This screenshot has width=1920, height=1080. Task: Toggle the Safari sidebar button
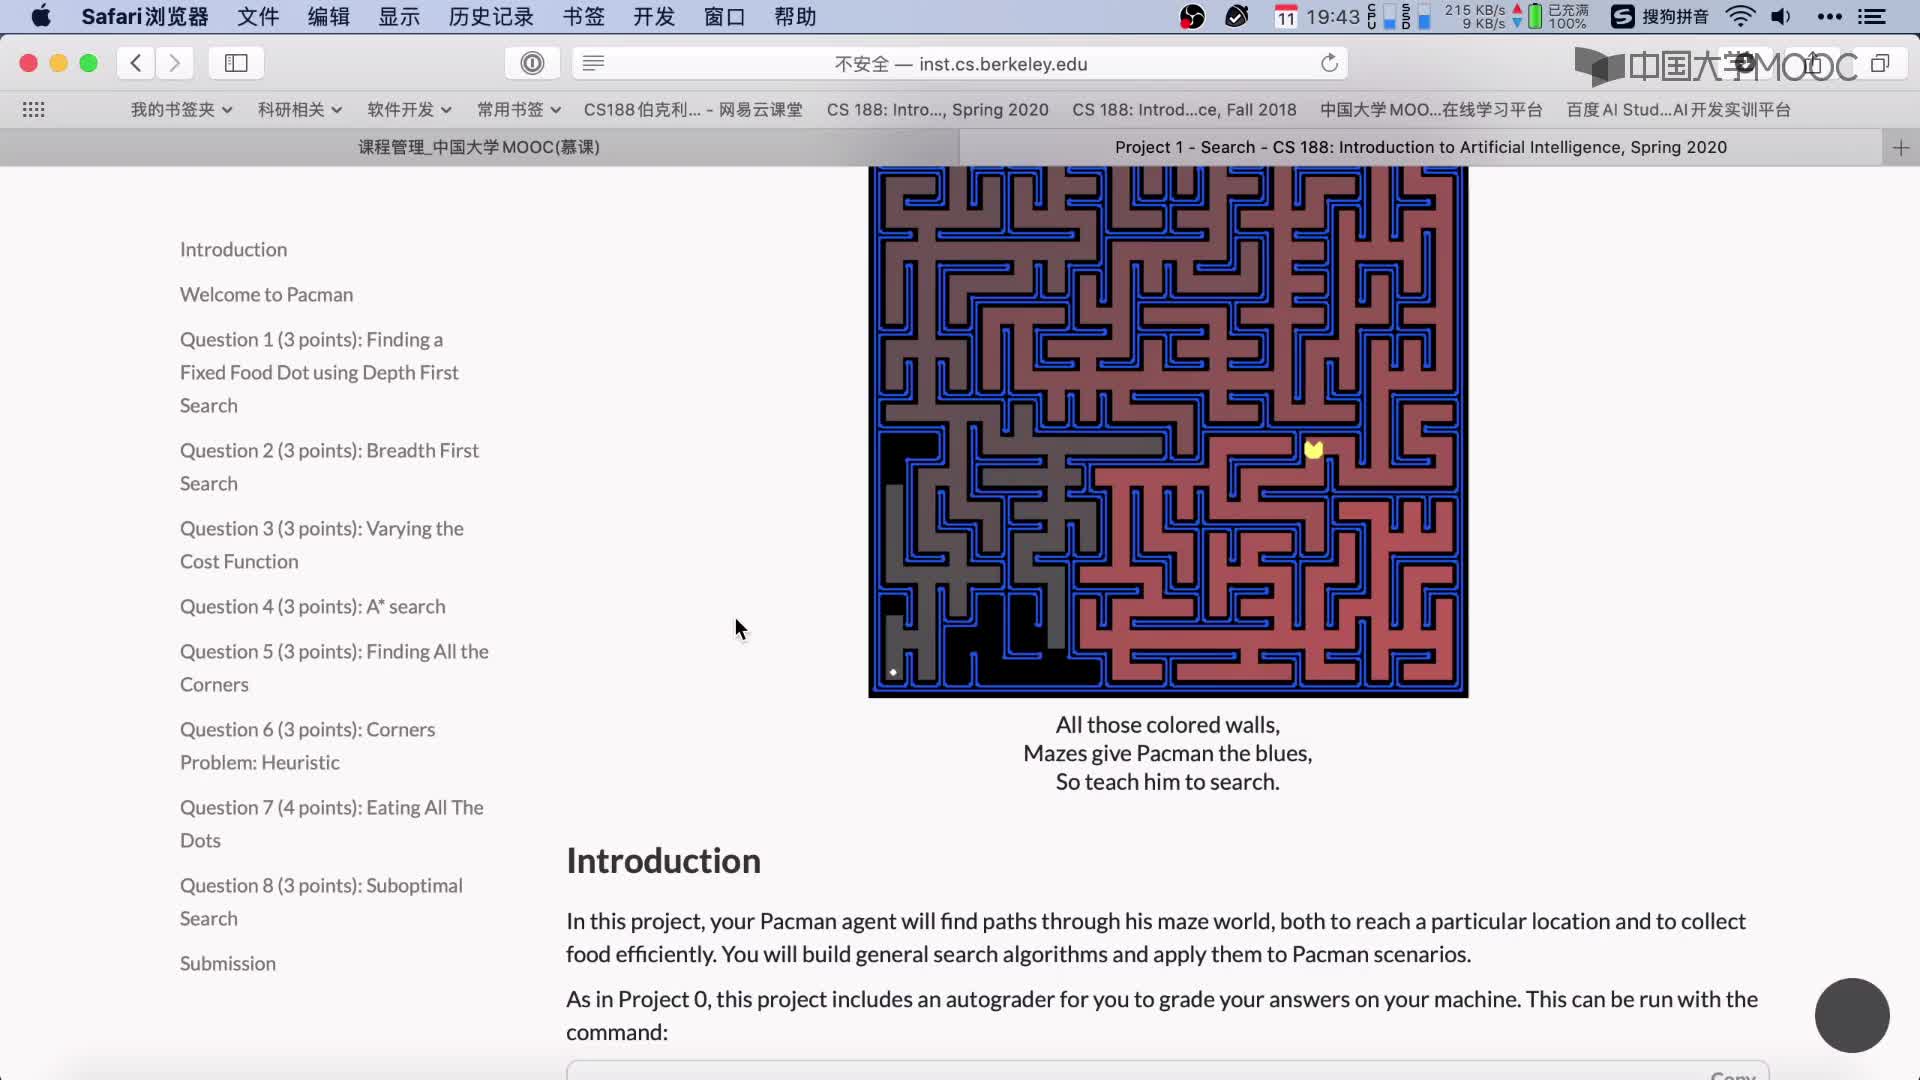pos(236,63)
